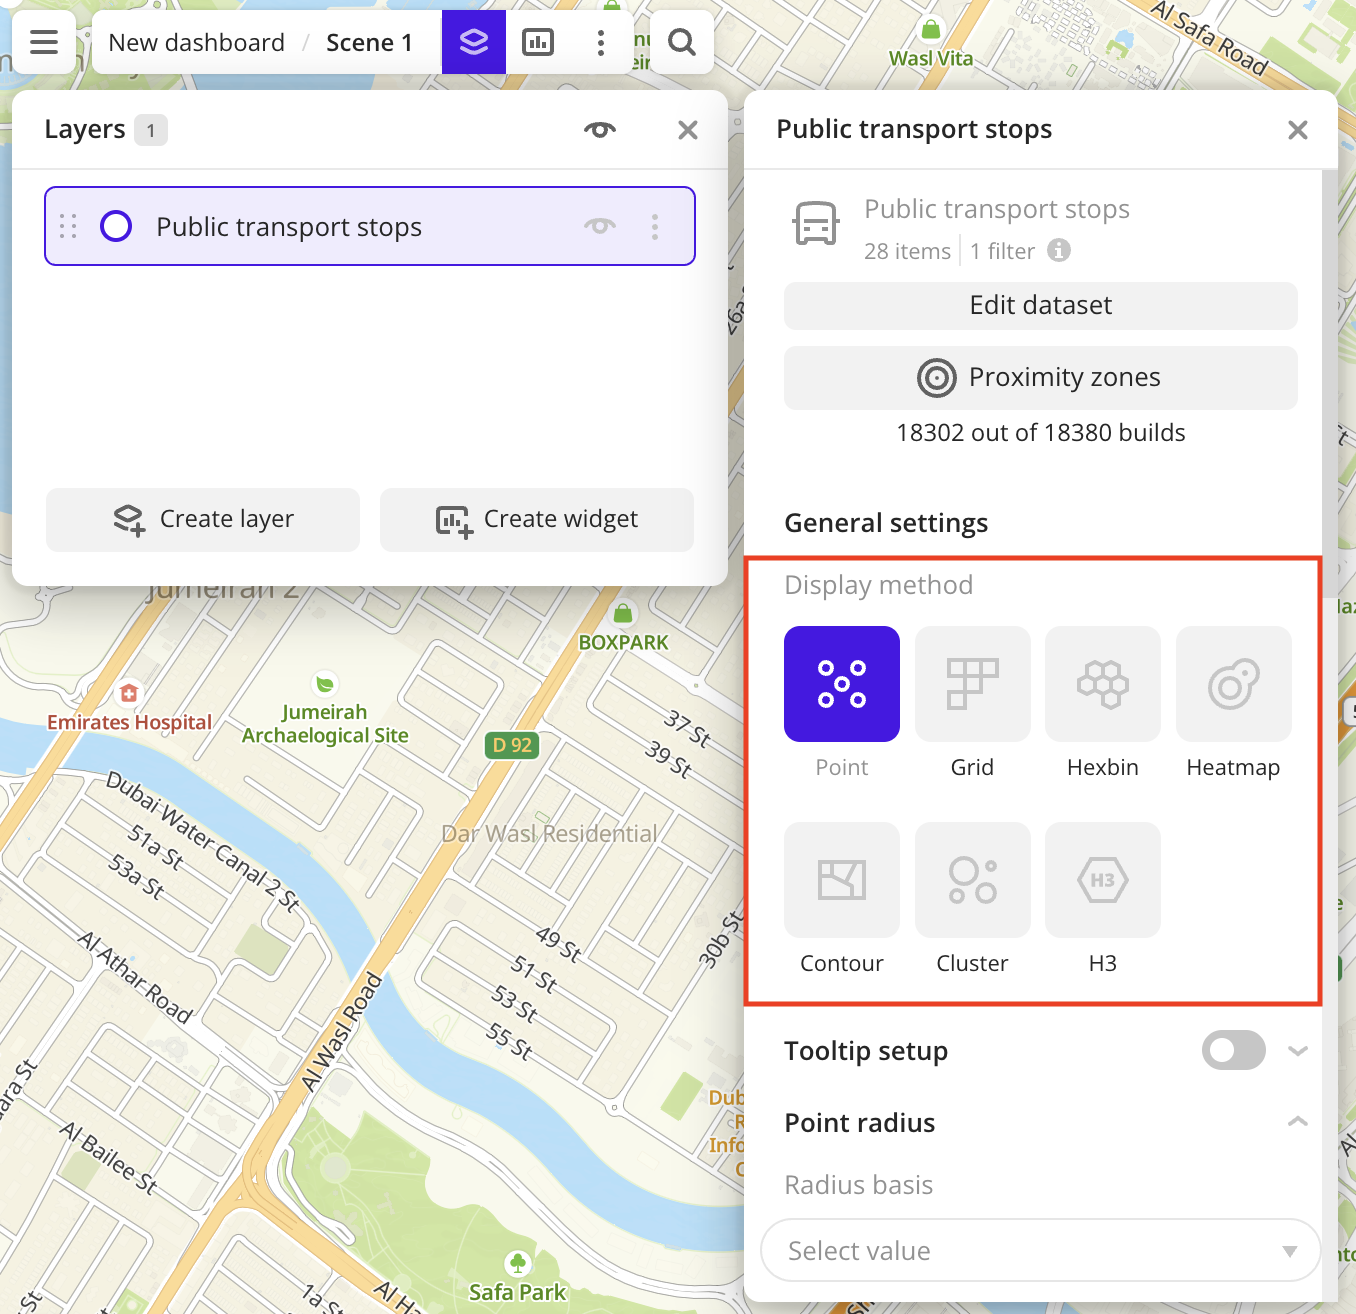Open the Radius basis dropdown
This screenshot has height=1314, width=1356.
1040,1250
